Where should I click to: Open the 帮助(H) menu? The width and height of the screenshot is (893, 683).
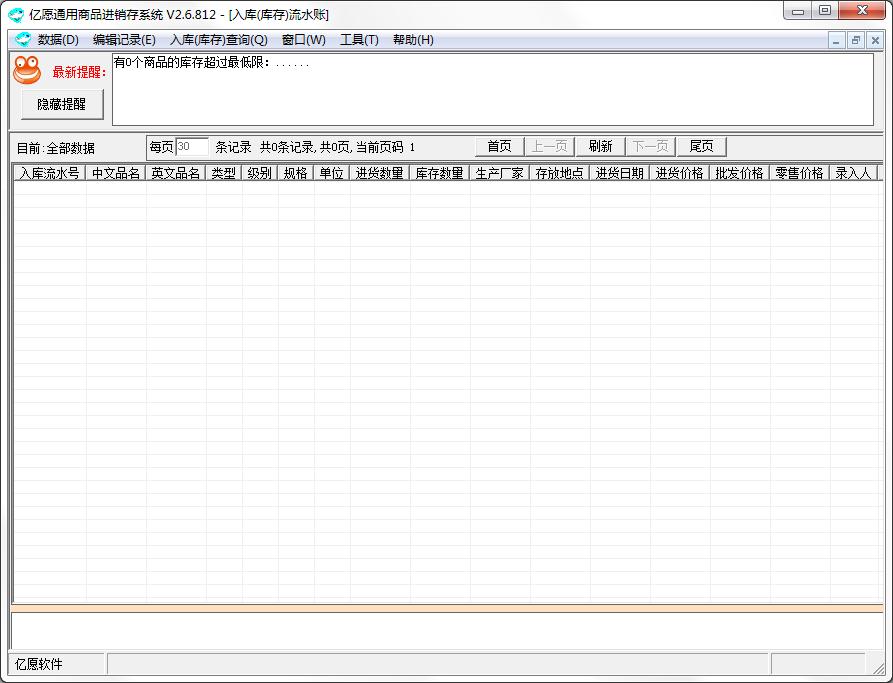click(x=413, y=40)
